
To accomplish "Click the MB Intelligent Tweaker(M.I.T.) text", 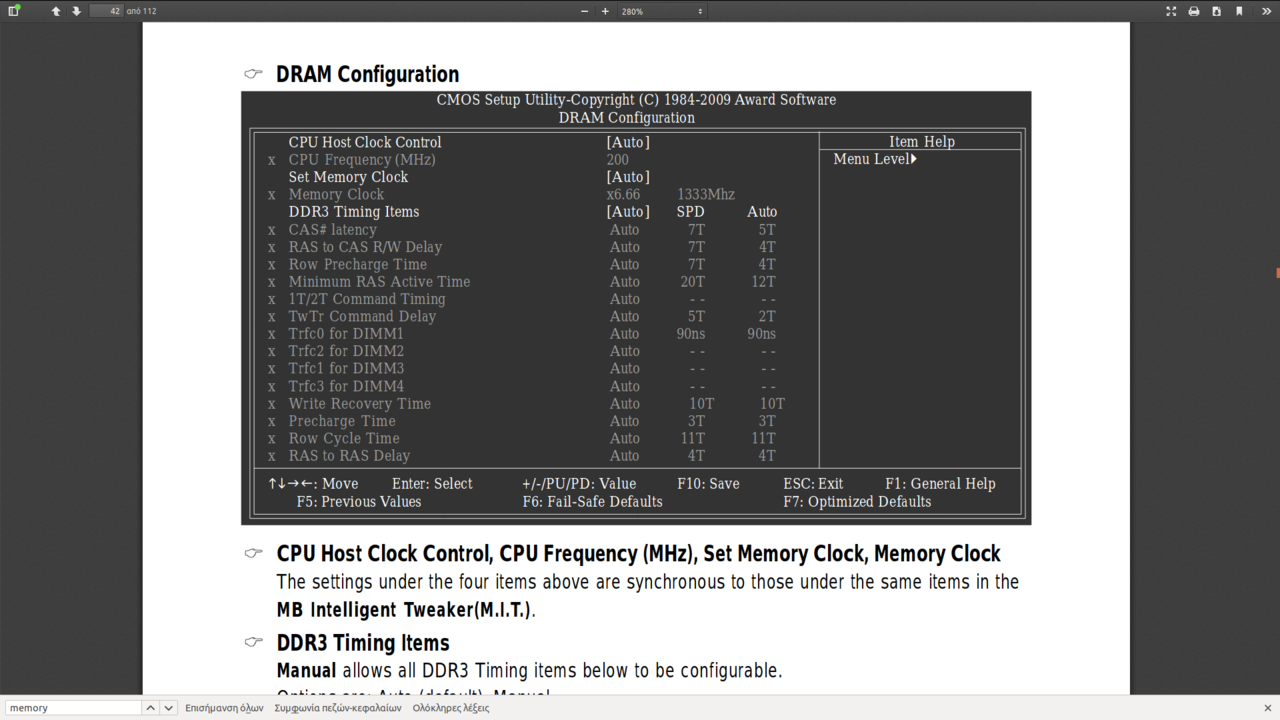I will pyautogui.click(x=404, y=610).
